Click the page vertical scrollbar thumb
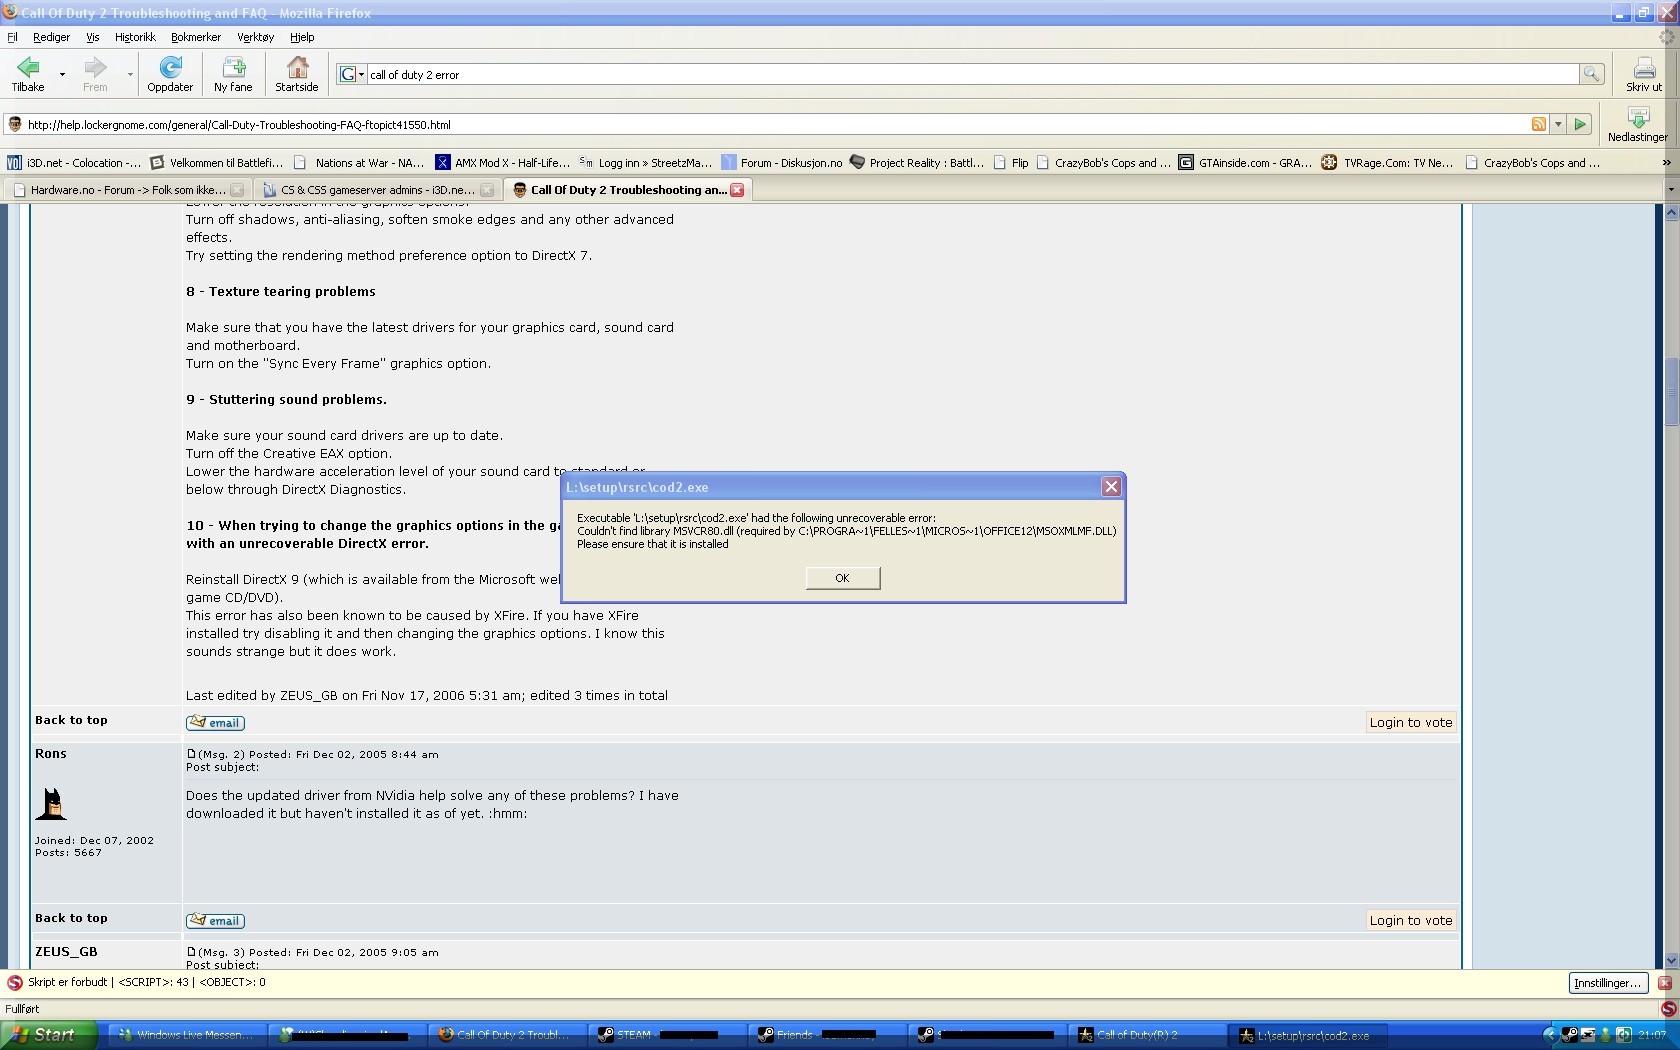This screenshot has height=1050, width=1680. 1671,391
